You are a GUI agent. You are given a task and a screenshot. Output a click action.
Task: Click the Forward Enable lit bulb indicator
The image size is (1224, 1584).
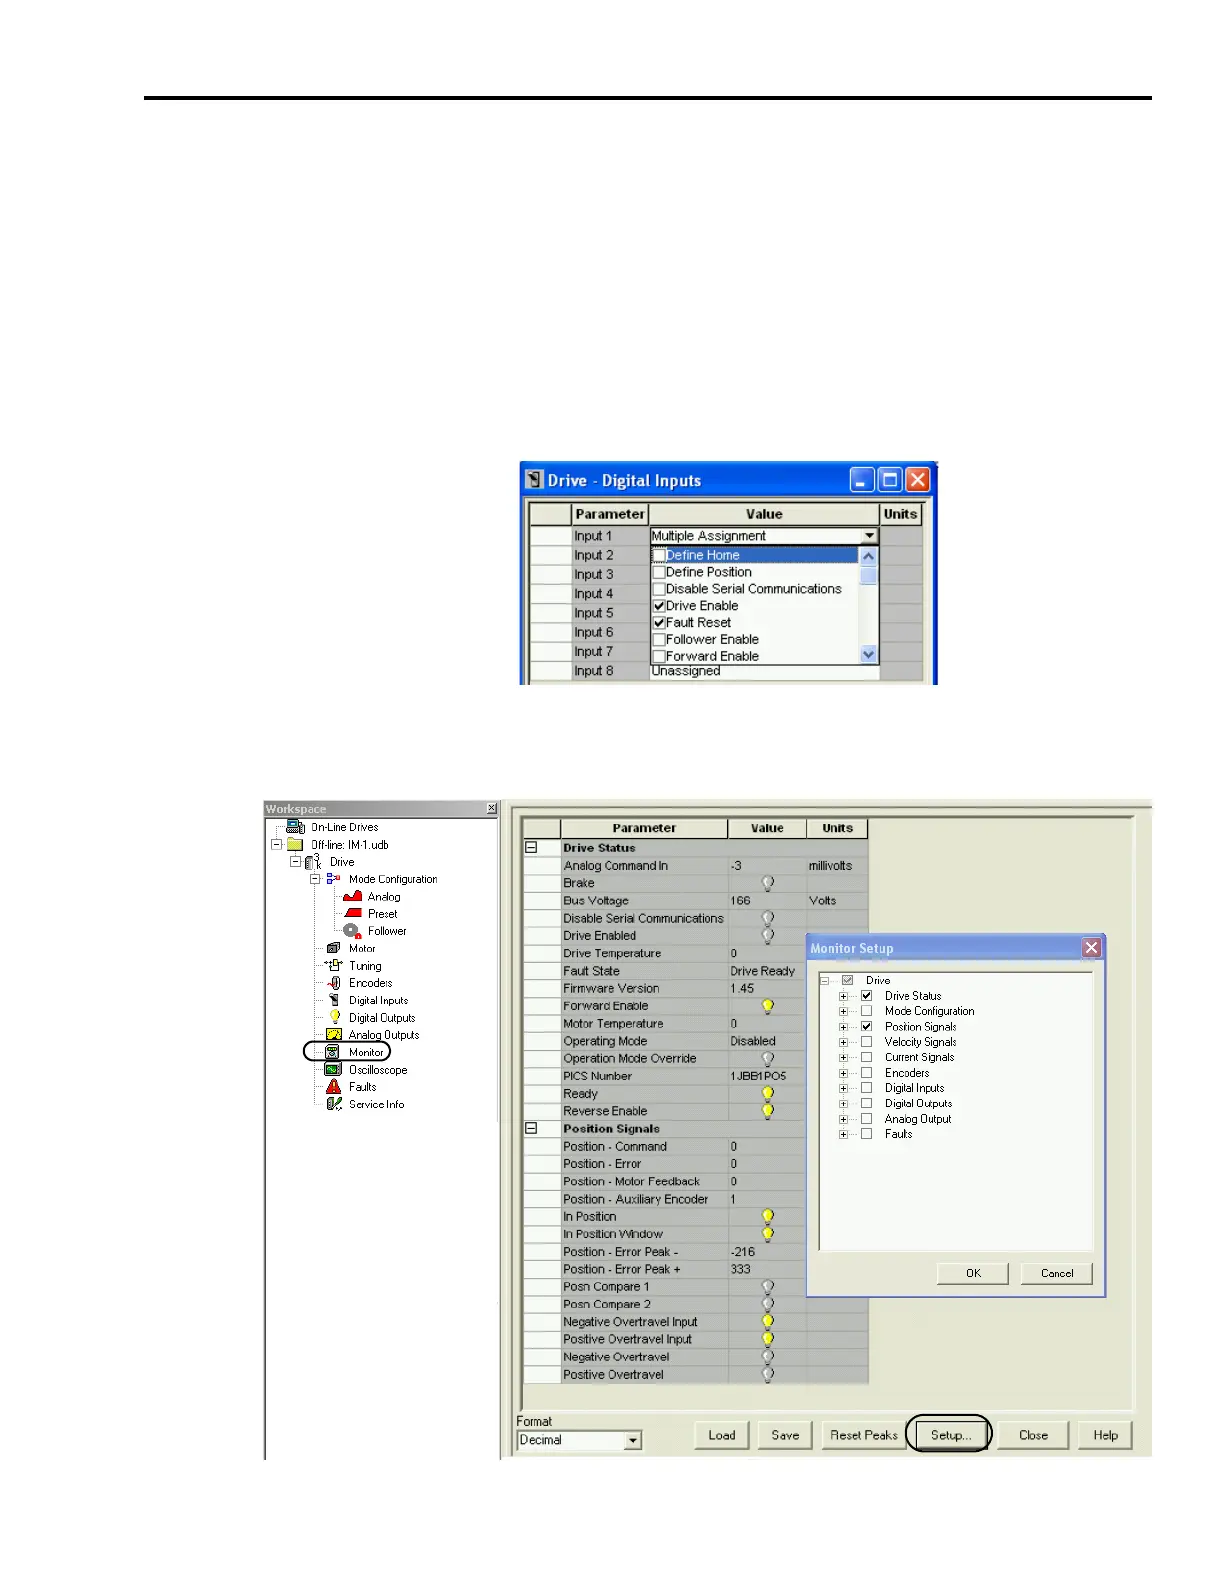tap(768, 1006)
